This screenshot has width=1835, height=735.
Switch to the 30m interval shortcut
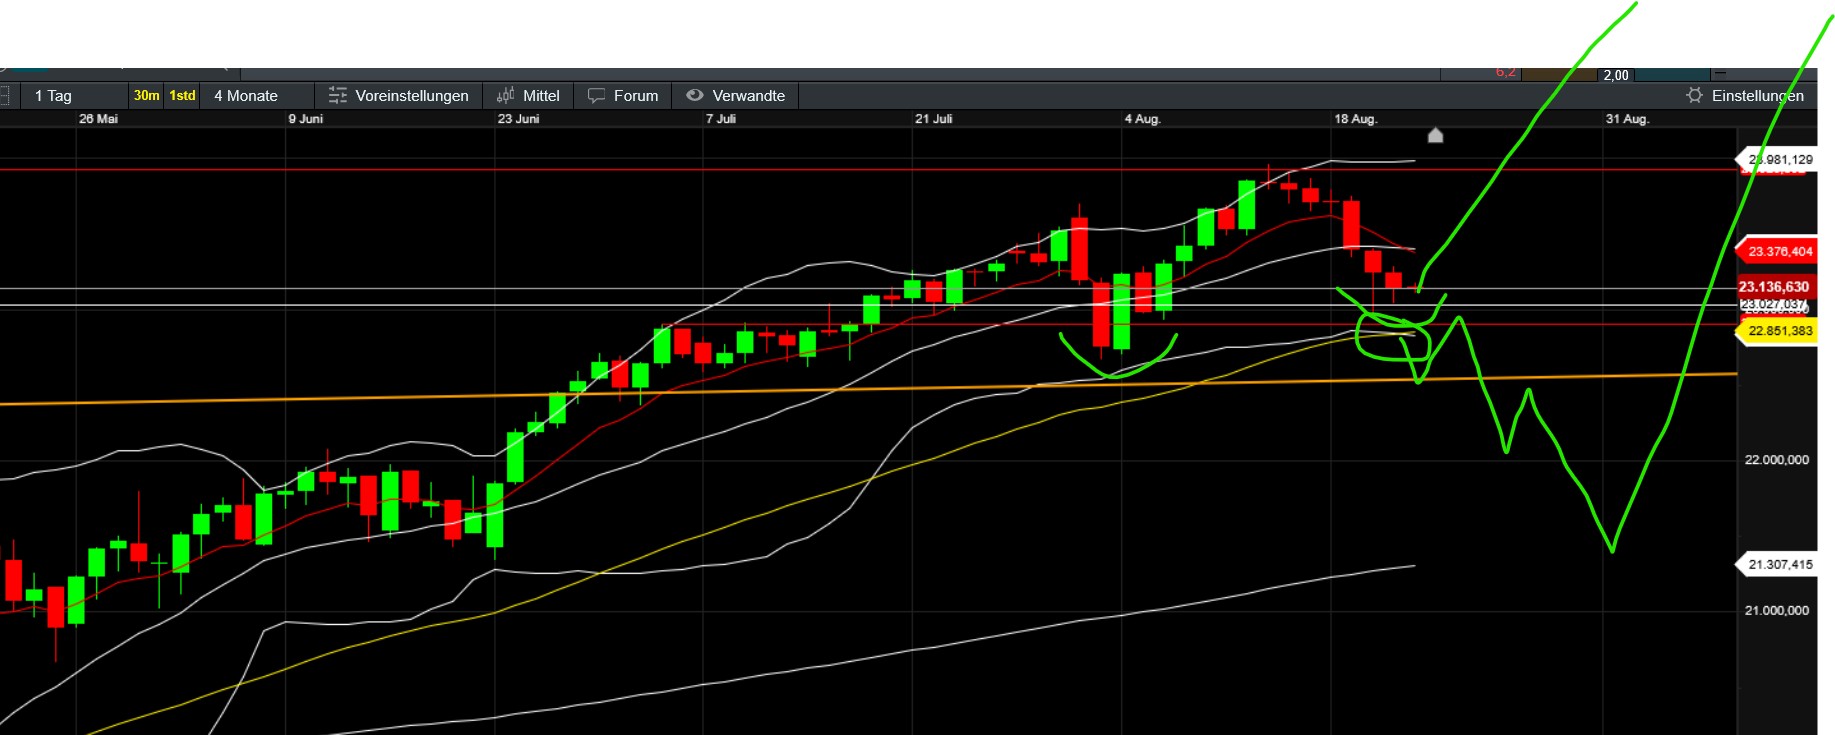pos(146,96)
